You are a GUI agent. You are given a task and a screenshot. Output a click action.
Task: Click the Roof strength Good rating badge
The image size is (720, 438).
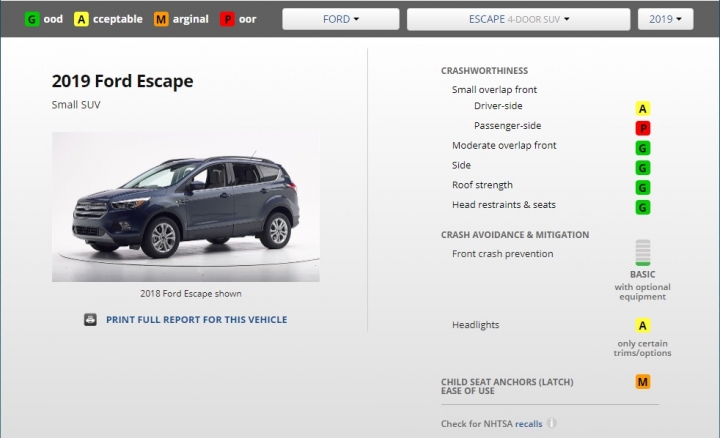pos(642,187)
